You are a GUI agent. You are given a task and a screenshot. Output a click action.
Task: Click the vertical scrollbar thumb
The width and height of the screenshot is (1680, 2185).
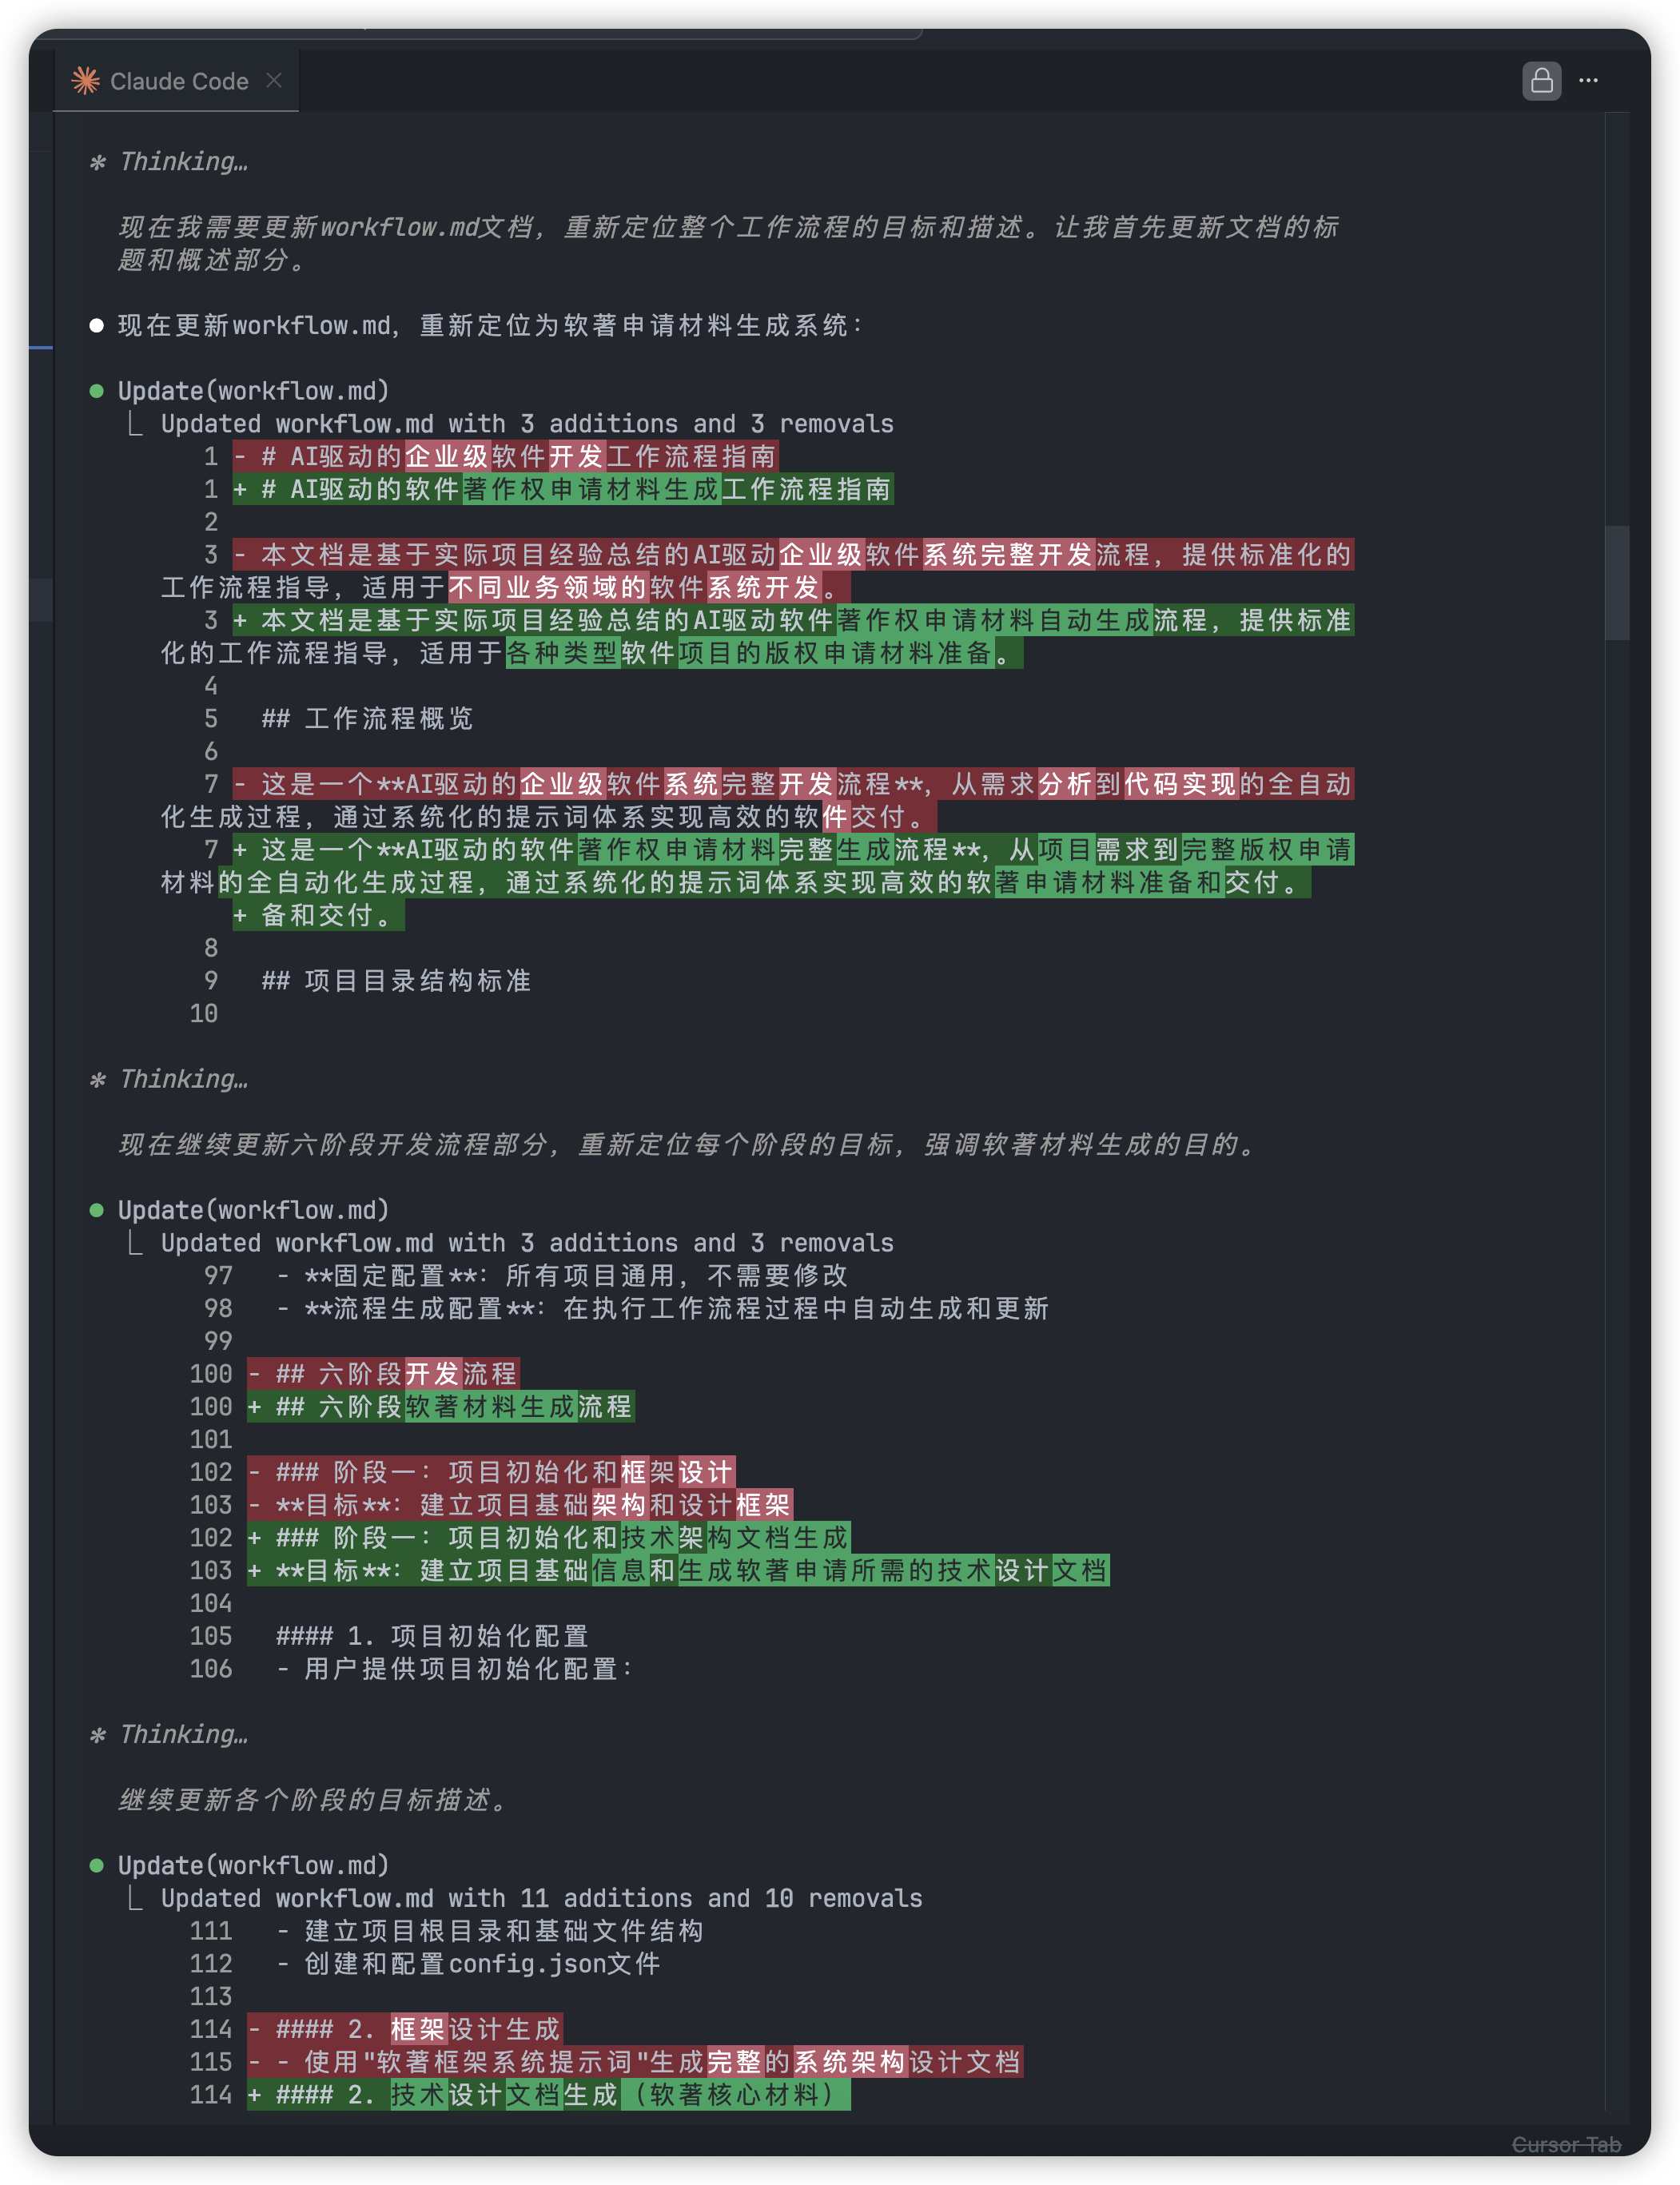(x=1616, y=582)
